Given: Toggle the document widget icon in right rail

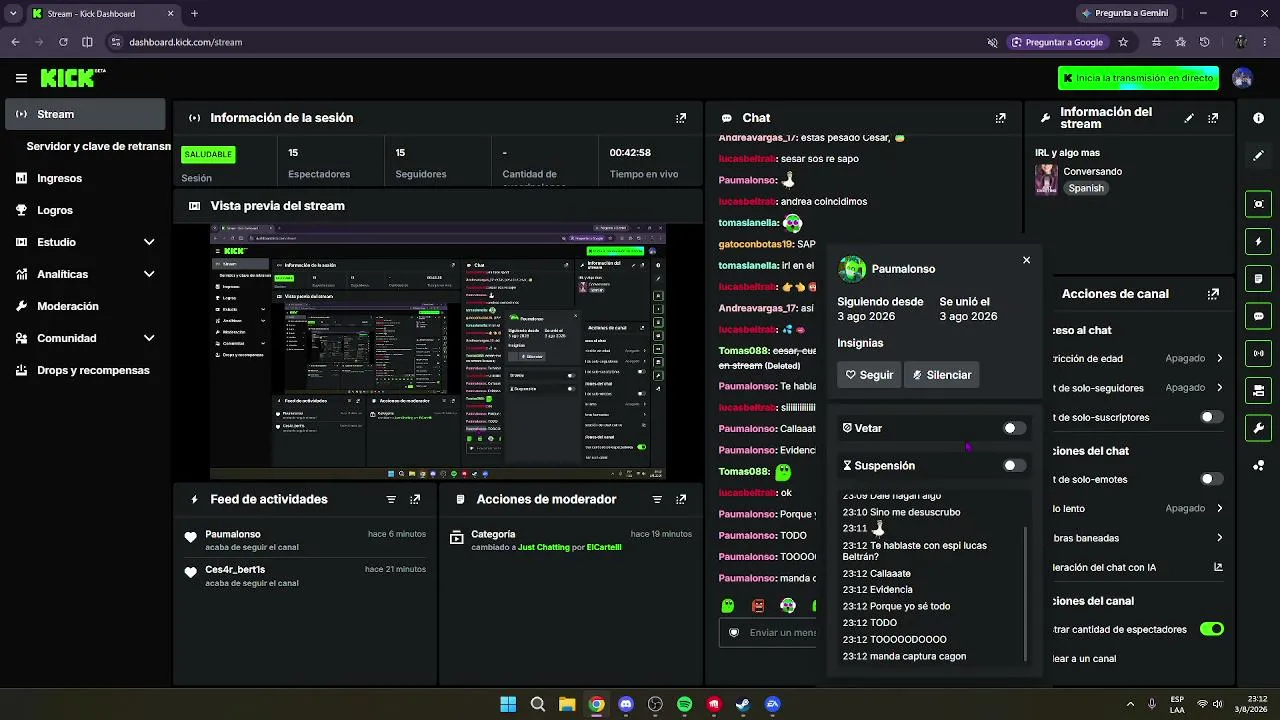Looking at the screenshot, I should (x=1258, y=278).
